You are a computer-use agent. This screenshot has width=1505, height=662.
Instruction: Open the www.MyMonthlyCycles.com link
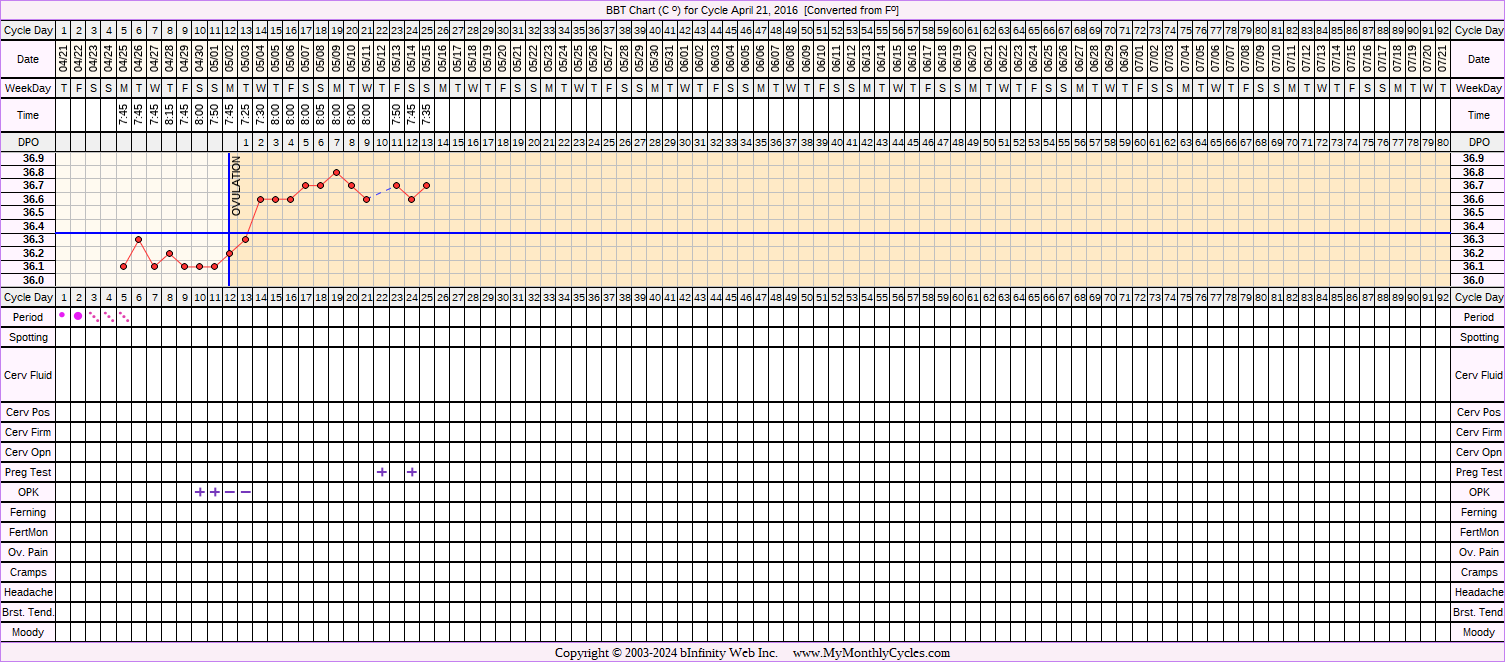871,653
